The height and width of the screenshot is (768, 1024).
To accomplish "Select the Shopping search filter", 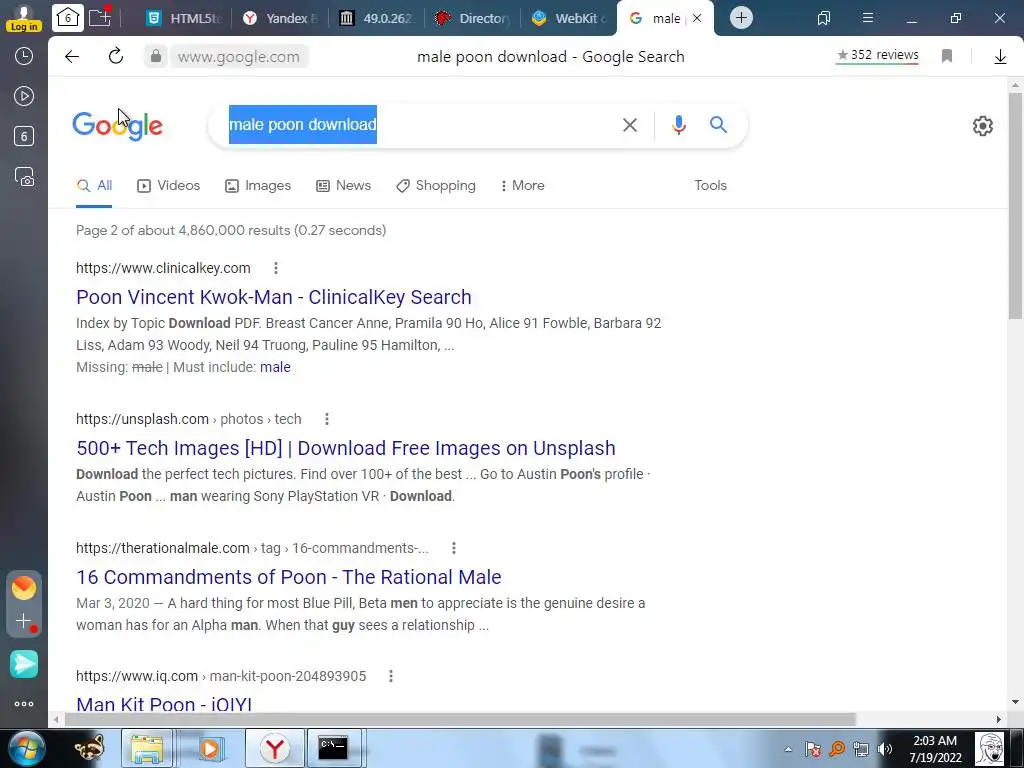I will click(x=436, y=185).
